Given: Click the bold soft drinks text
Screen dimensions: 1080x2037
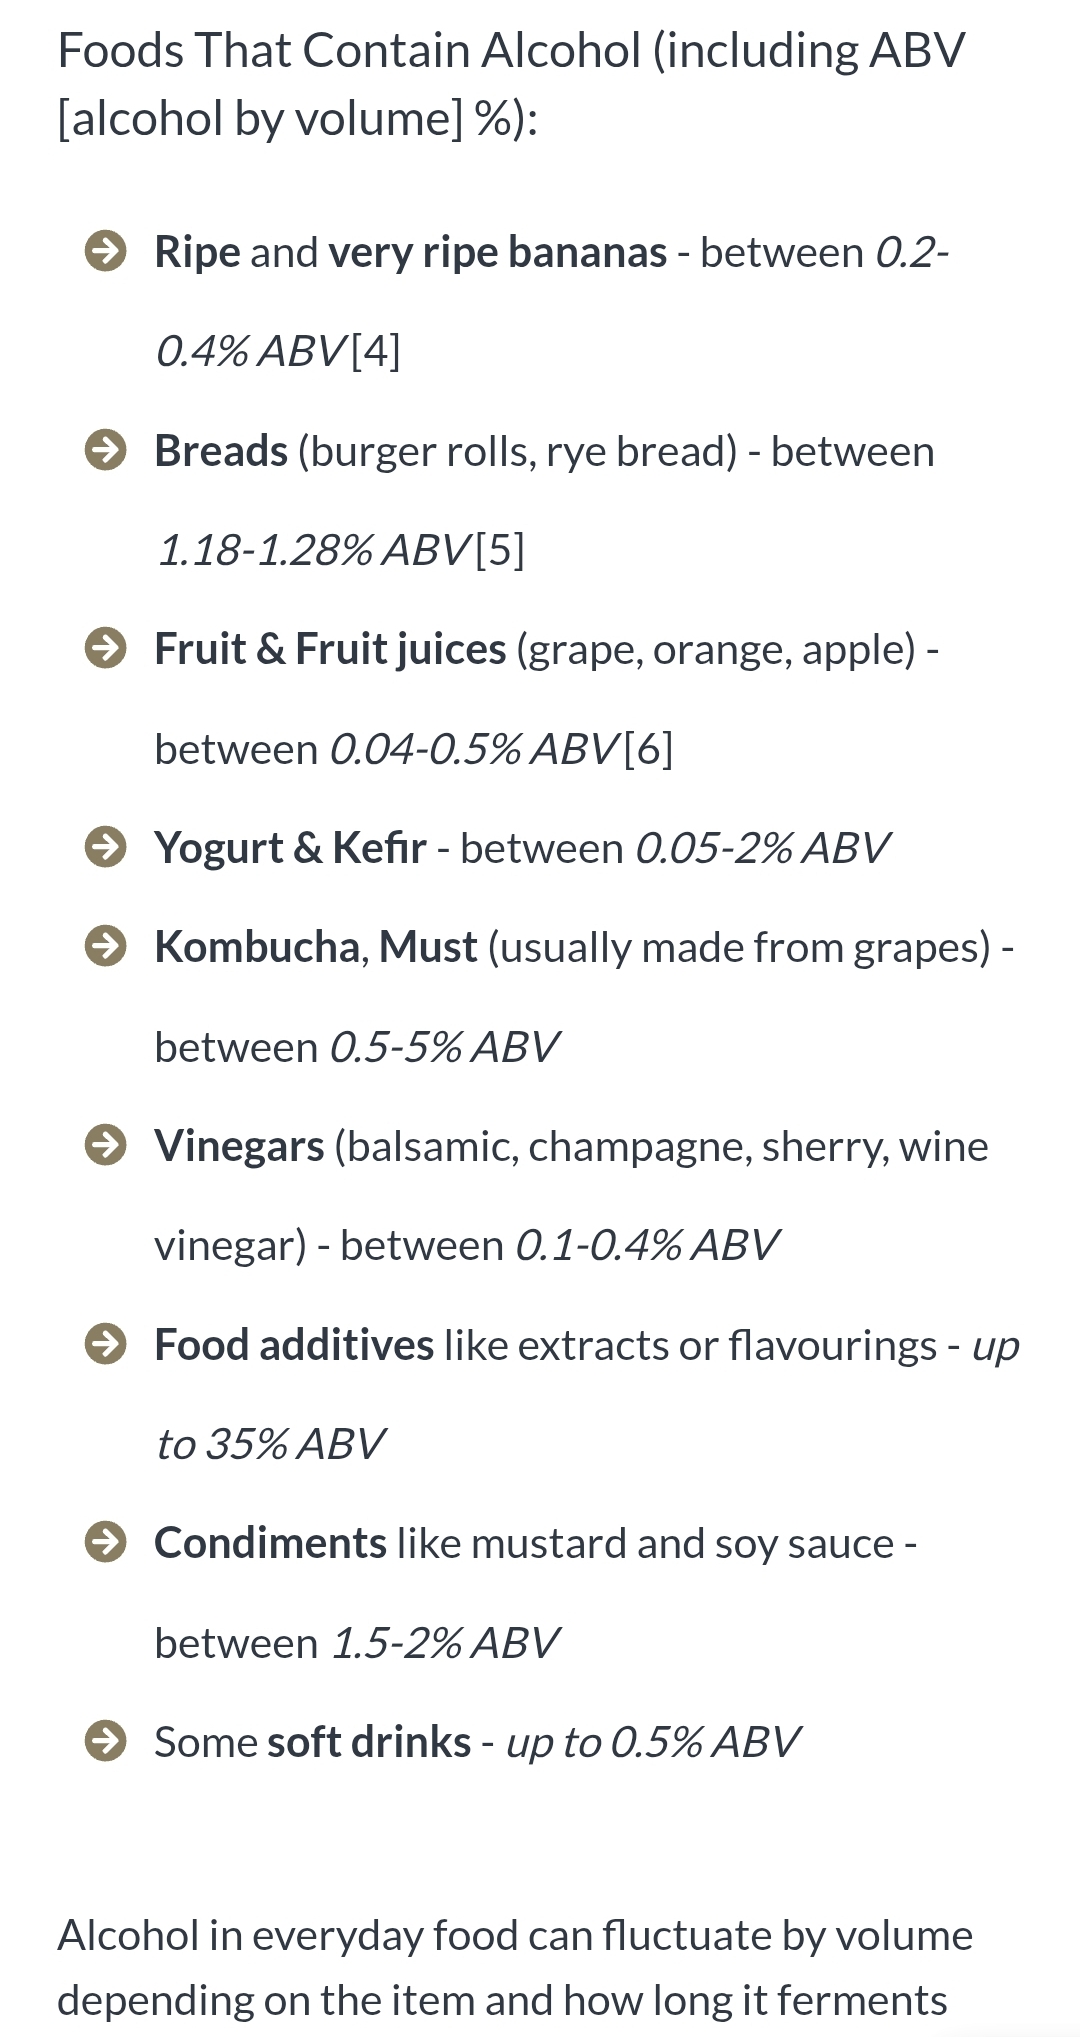Looking at the screenshot, I should tap(369, 1742).
